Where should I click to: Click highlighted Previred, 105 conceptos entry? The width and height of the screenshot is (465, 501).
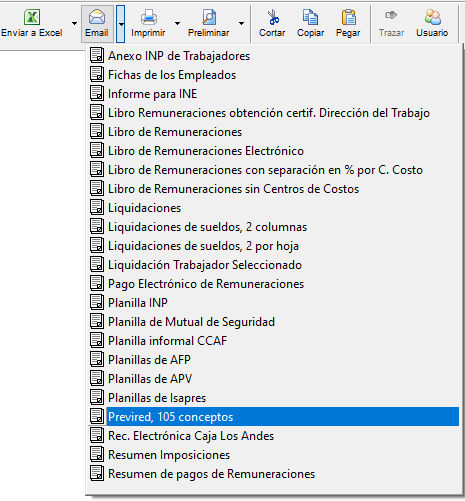[273, 417]
